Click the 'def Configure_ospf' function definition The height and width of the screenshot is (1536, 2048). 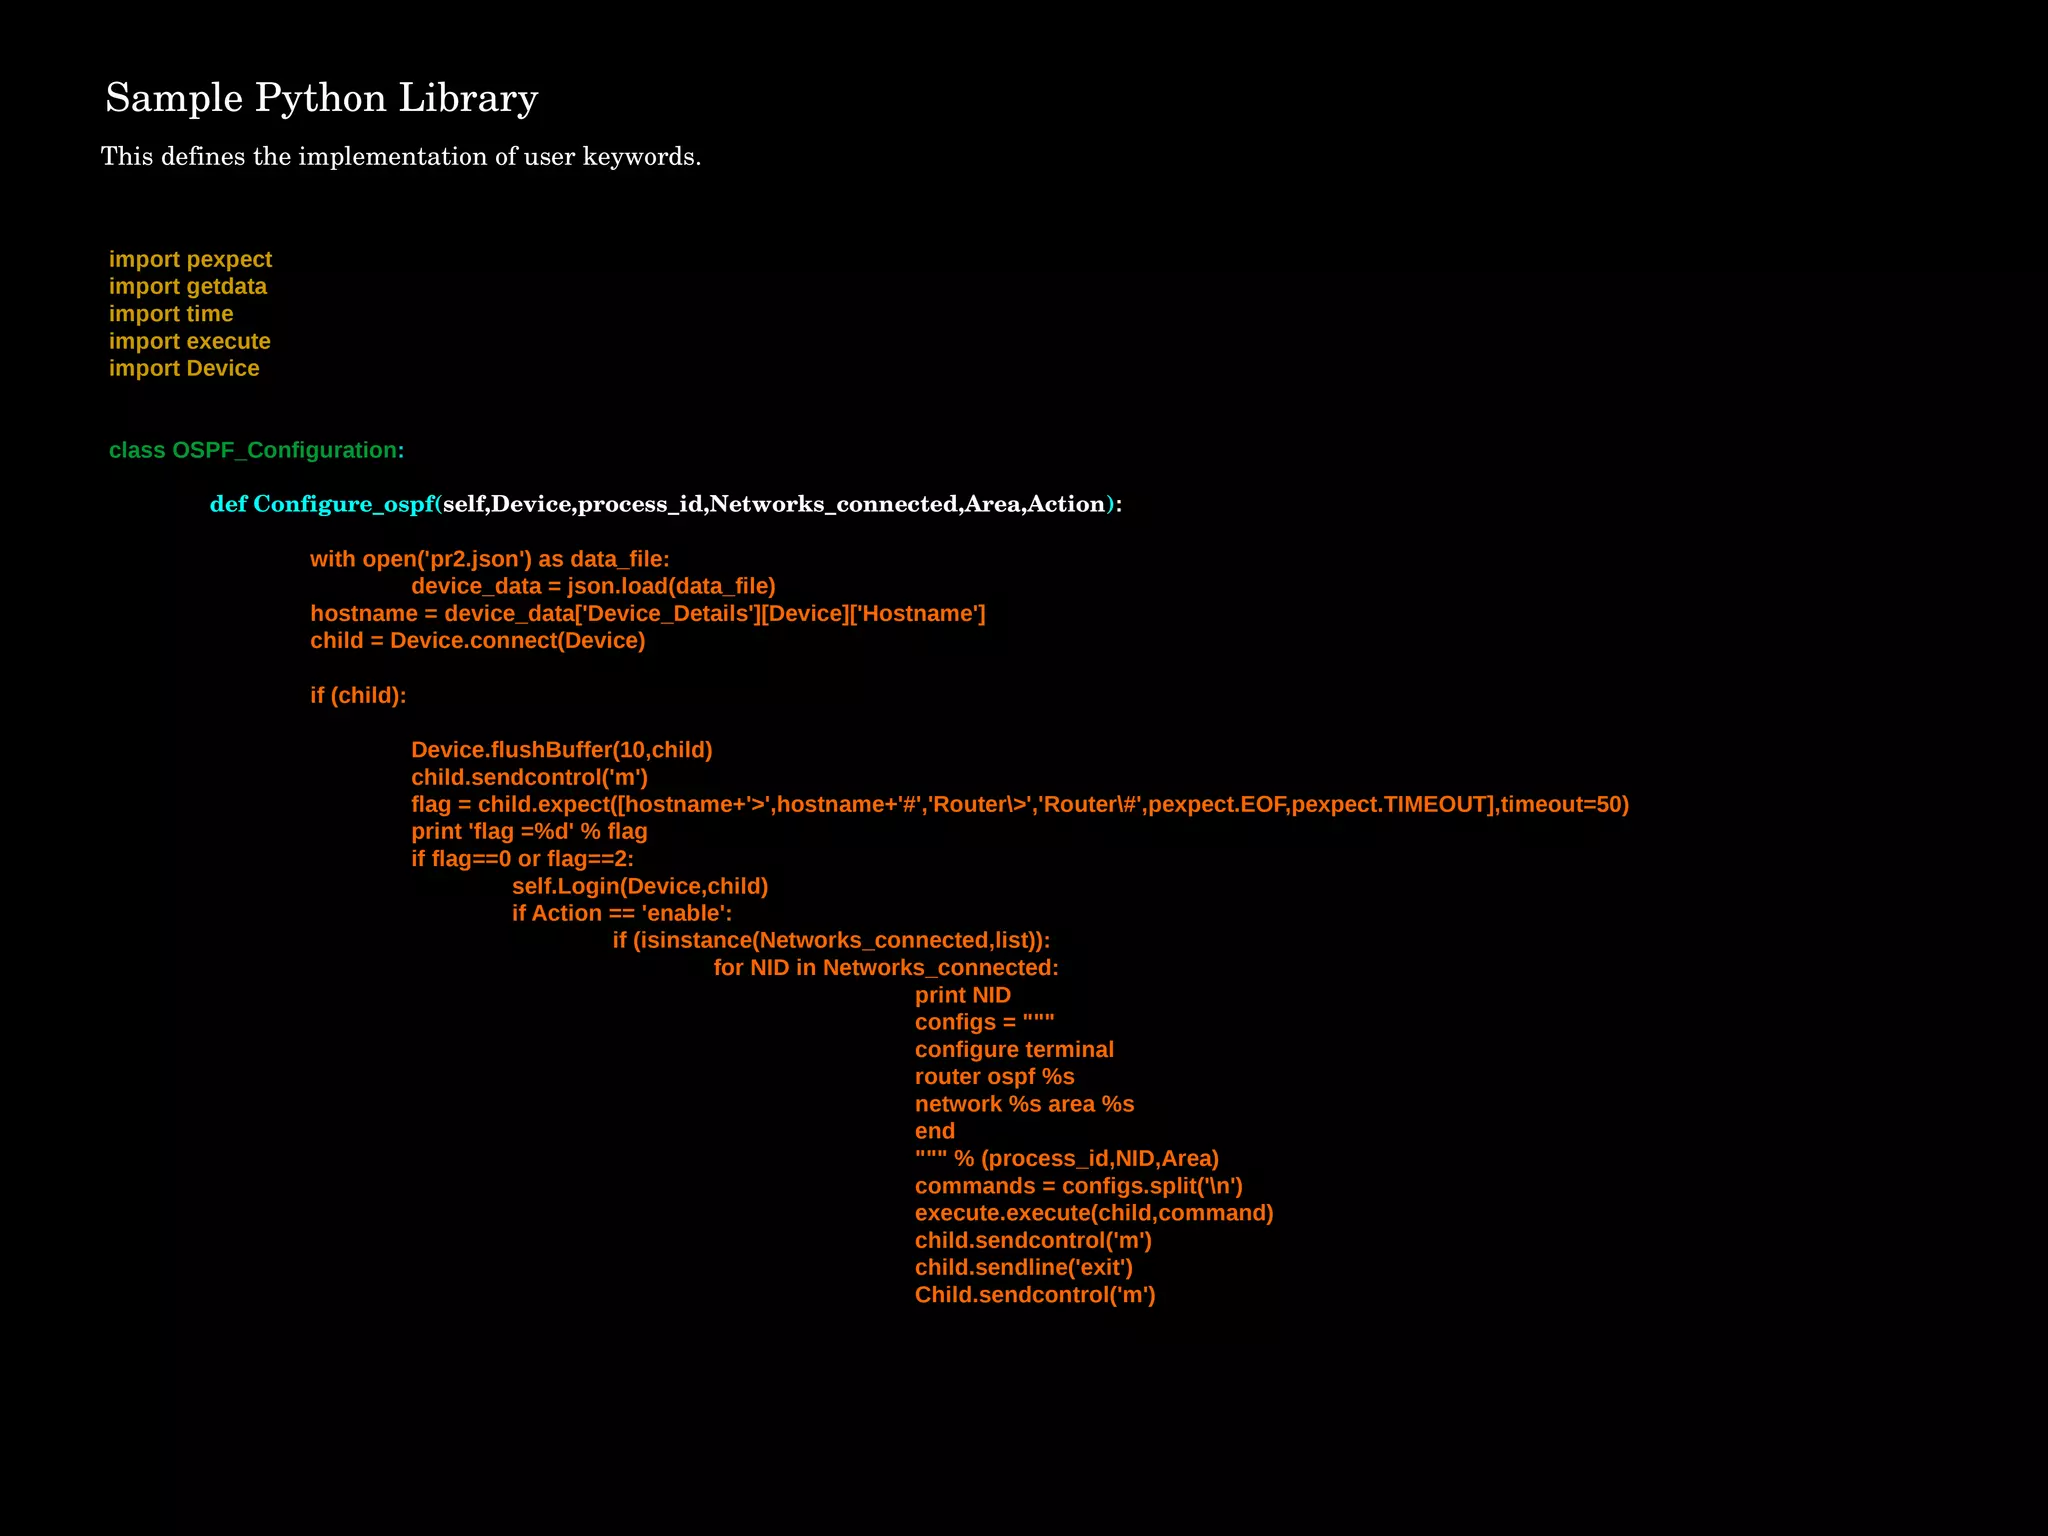[665, 504]
